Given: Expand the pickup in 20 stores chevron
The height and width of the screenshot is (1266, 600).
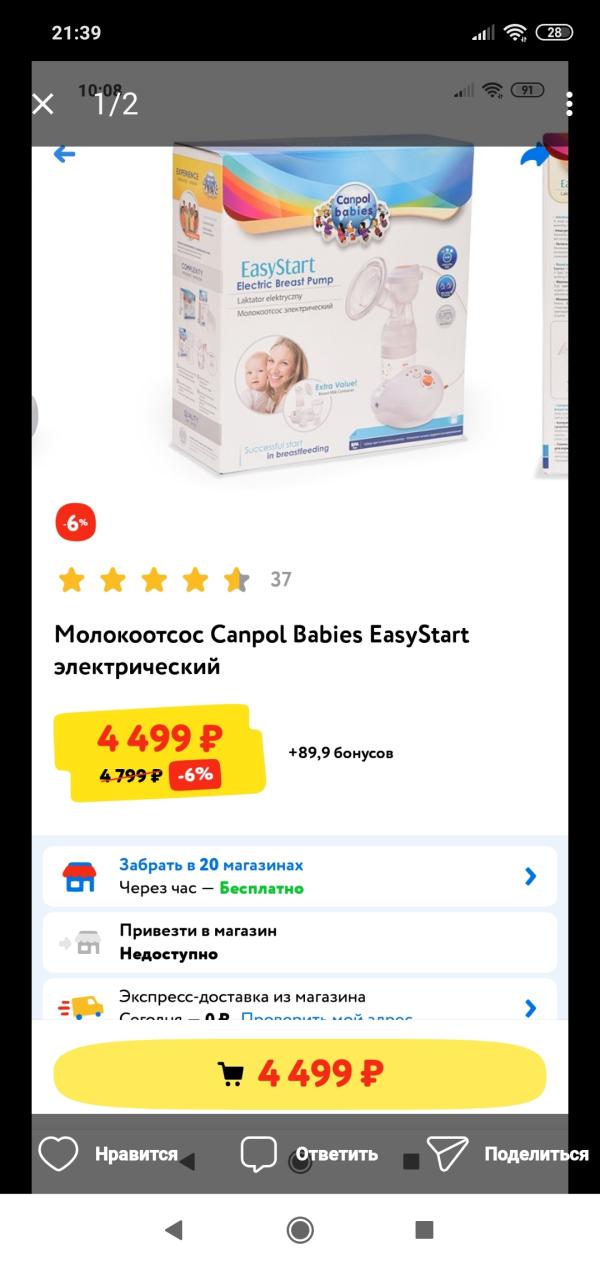Looking at the screenshot, I should (531, 876).
